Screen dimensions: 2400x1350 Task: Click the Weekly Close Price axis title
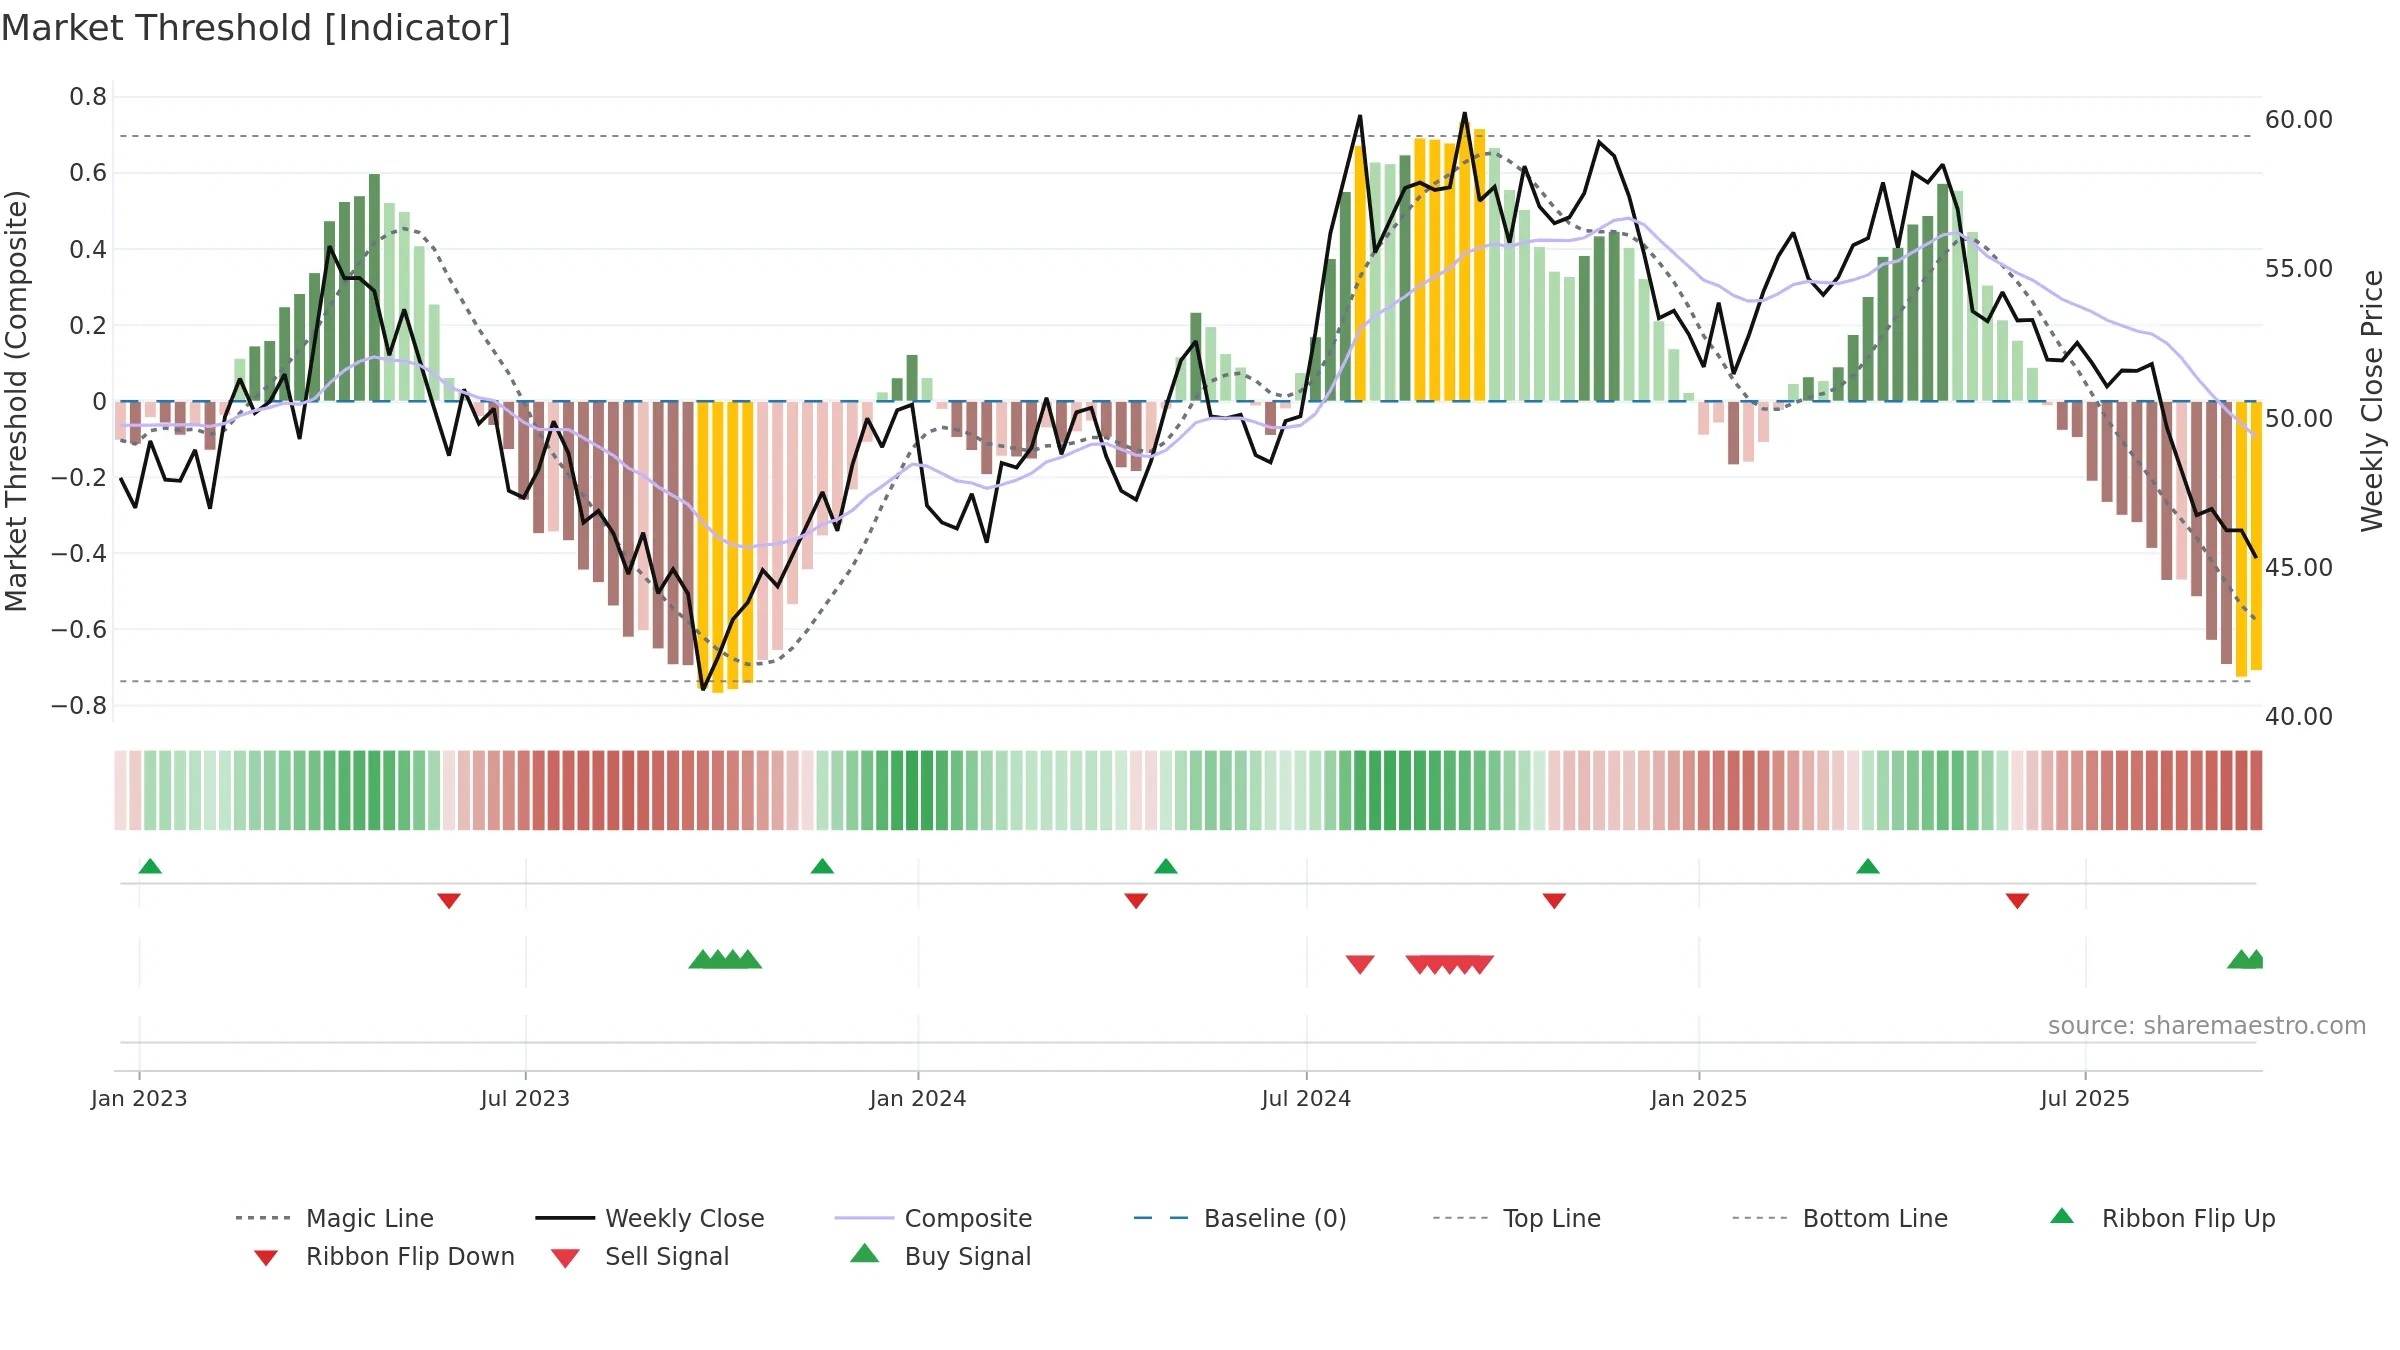pos(2372,400)
